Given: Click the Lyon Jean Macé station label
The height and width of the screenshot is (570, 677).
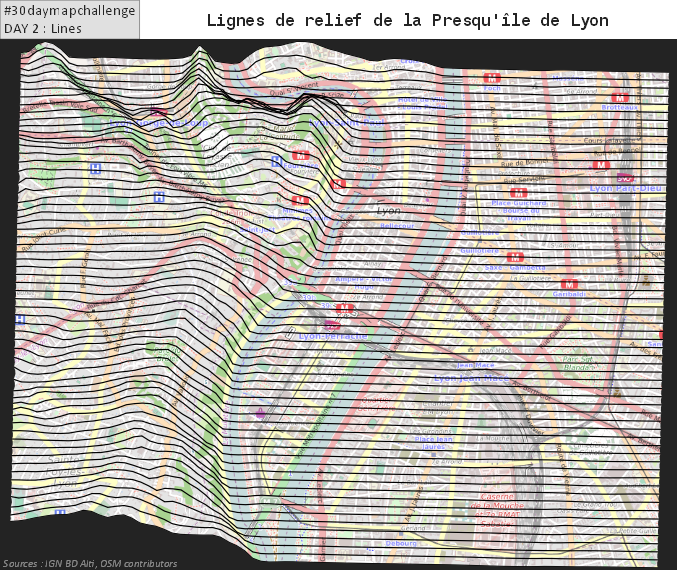Looking at the screenshot, I should pos(471,378).
